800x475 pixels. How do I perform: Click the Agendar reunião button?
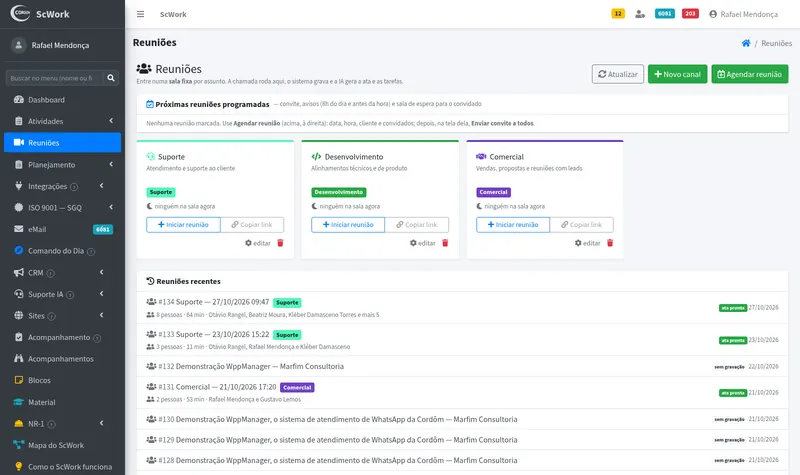[749, 74]
